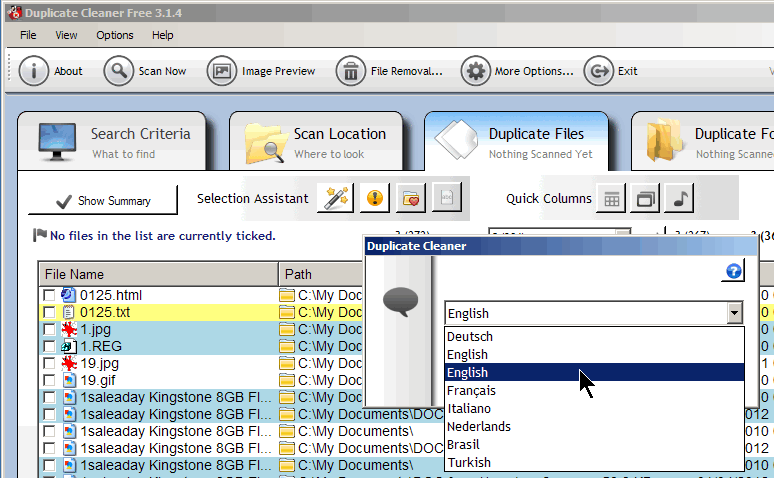
Task: Click the orange exclamation mark icon
Action: pyautogui.click(x=373, y=198)
